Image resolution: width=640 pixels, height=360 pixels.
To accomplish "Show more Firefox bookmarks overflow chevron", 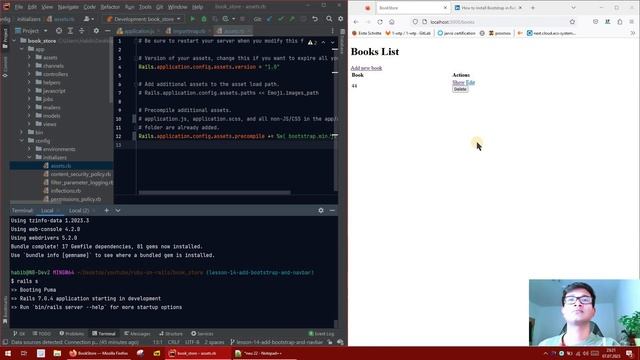I will pyautogui.click(x=633, y=33).
